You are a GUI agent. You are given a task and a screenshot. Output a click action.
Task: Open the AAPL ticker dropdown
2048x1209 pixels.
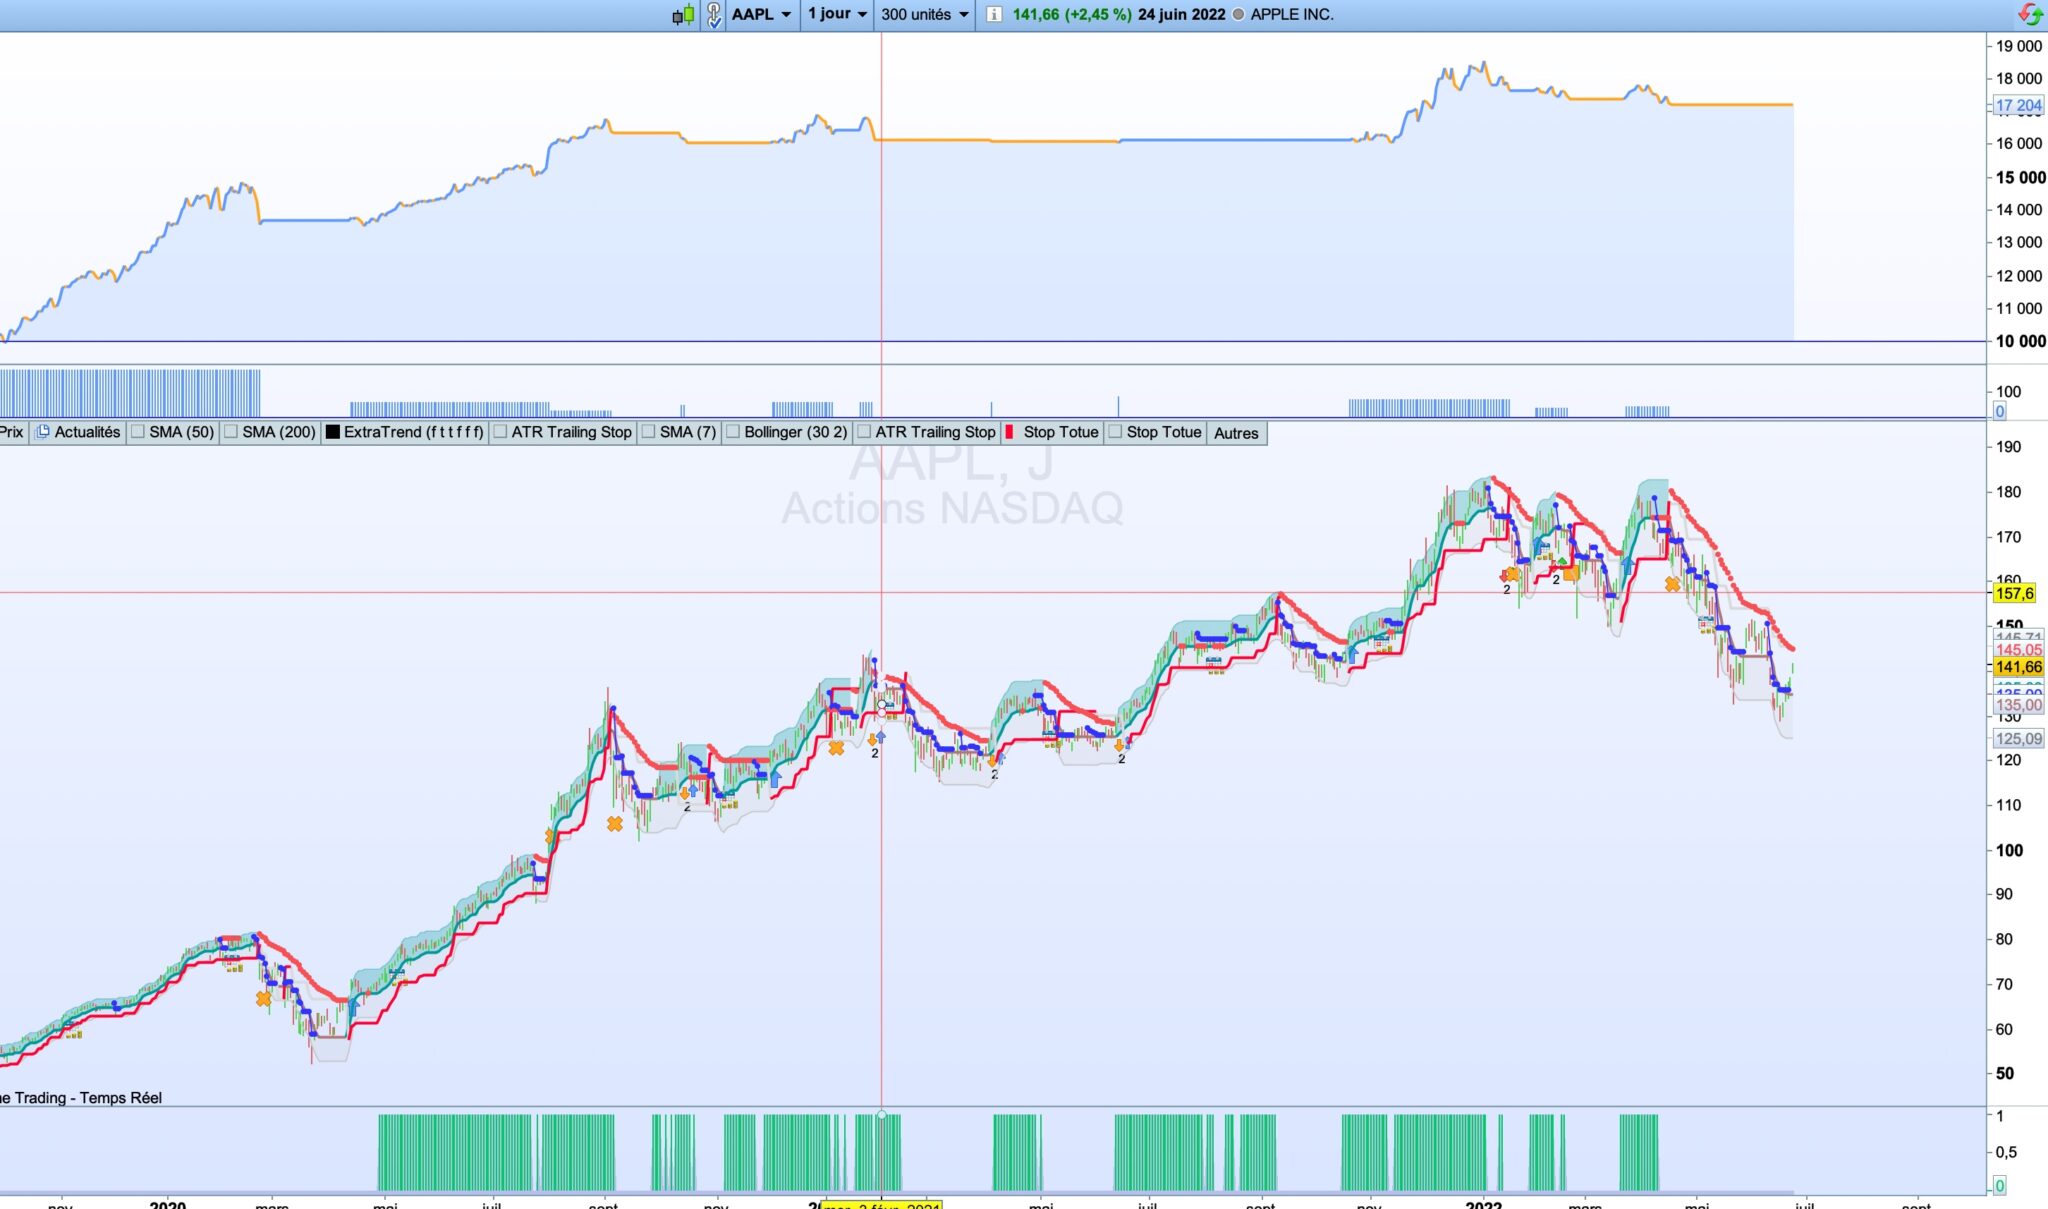click(x=762, y=15)
